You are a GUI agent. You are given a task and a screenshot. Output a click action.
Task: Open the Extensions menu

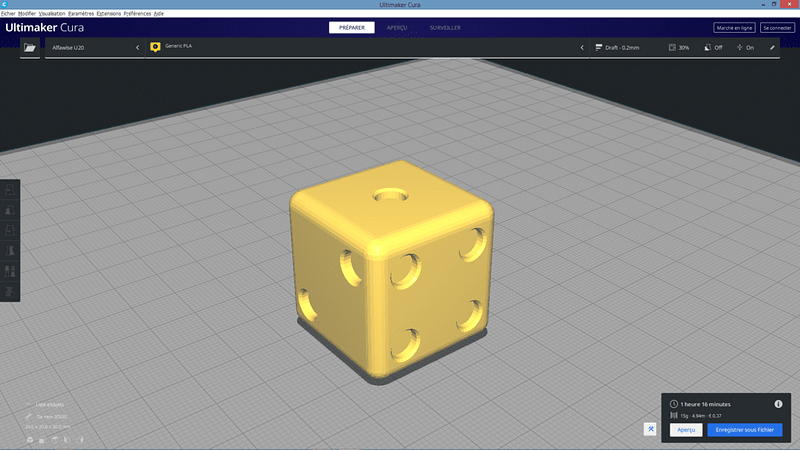click(109, 14)
